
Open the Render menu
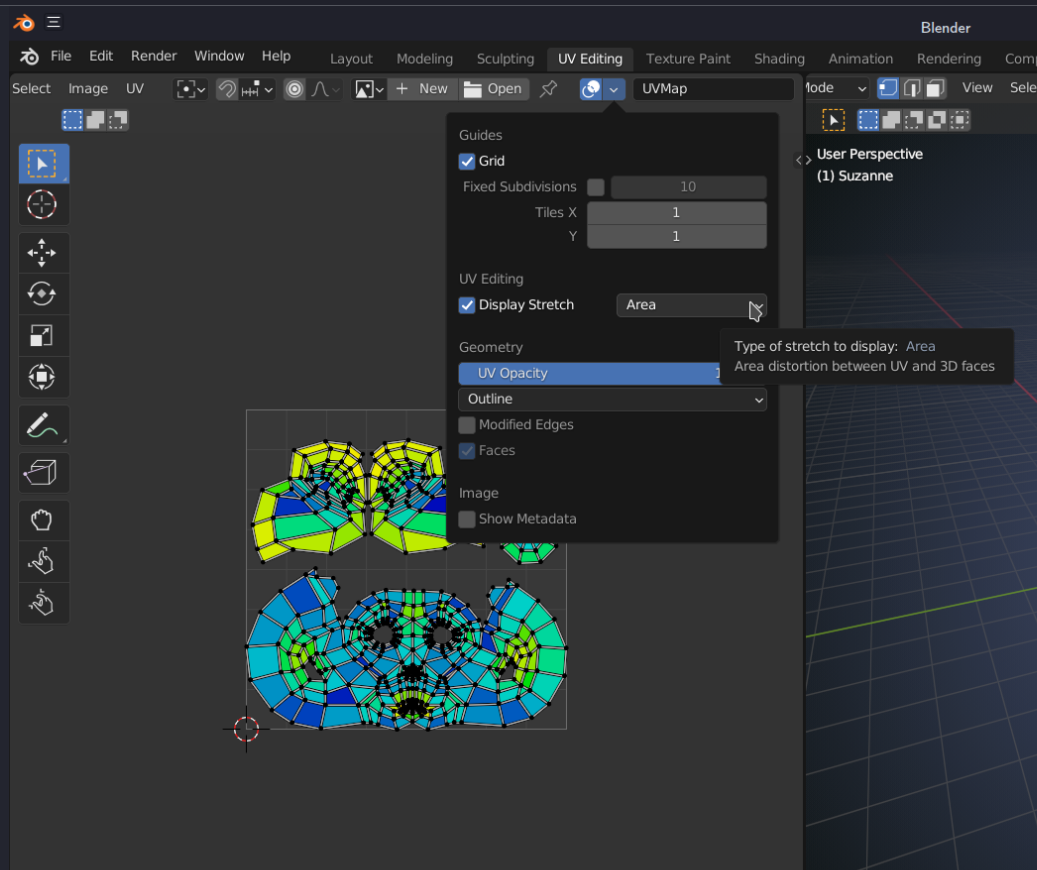[x=153, y=56]
